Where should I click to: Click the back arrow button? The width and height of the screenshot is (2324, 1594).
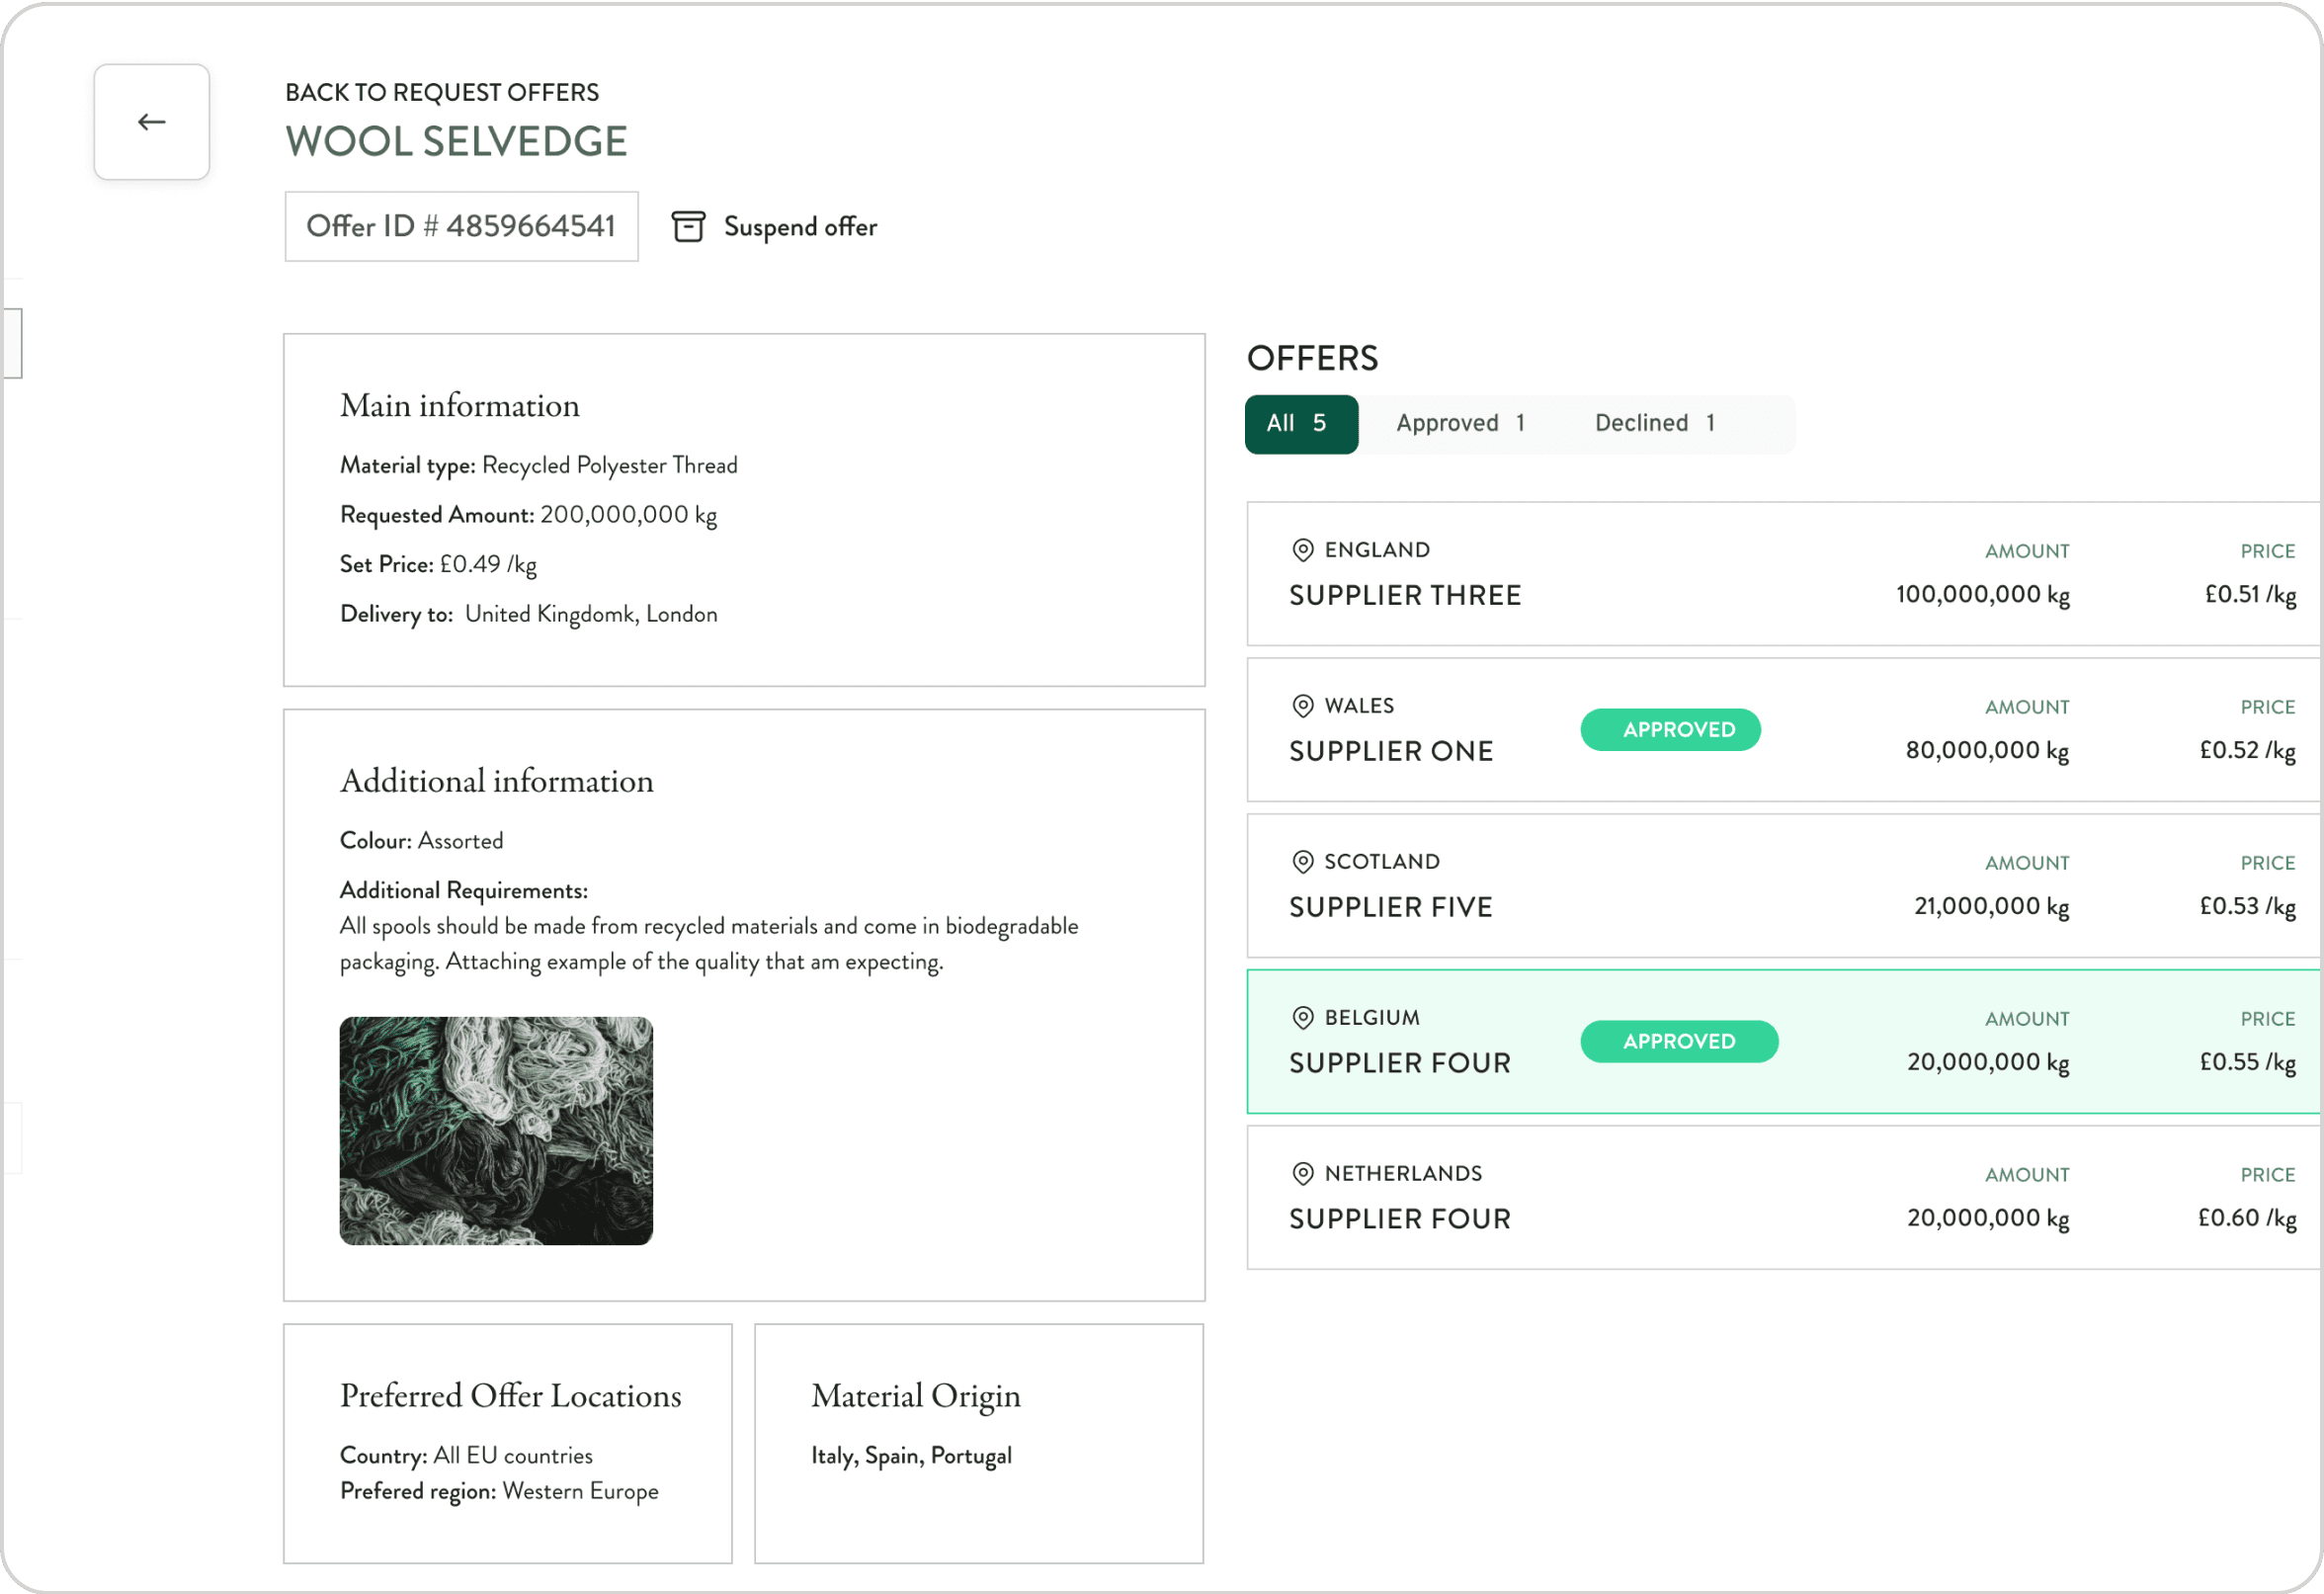coord(152,122)
